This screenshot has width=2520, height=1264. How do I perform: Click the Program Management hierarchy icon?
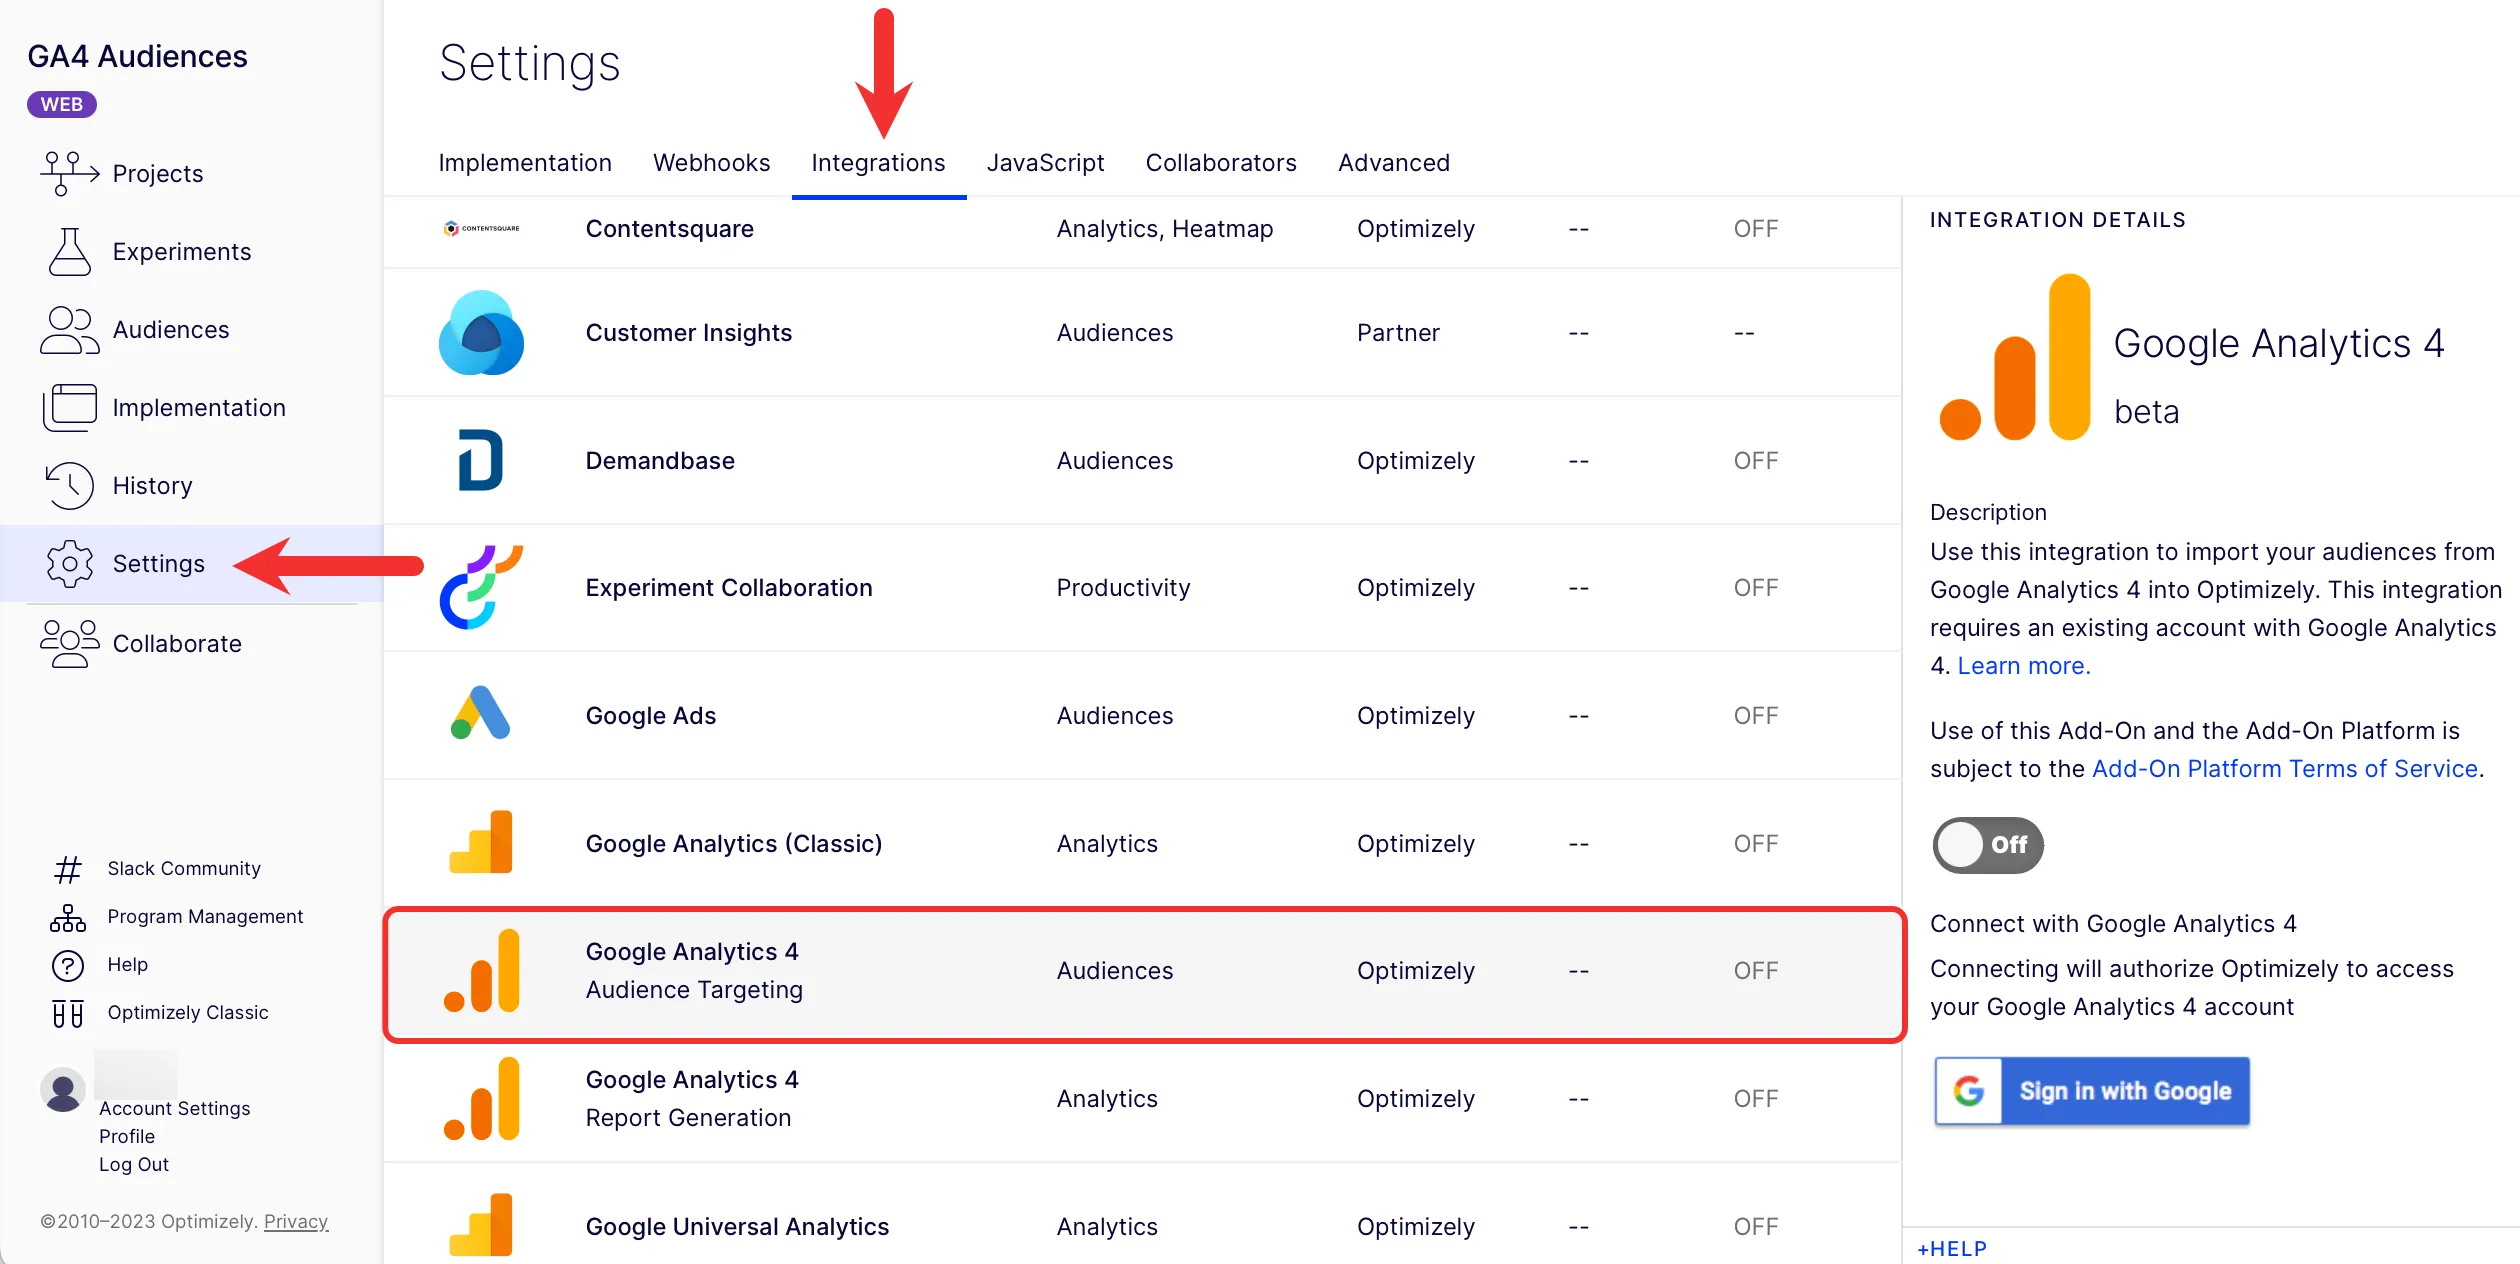tap(67, 917)
